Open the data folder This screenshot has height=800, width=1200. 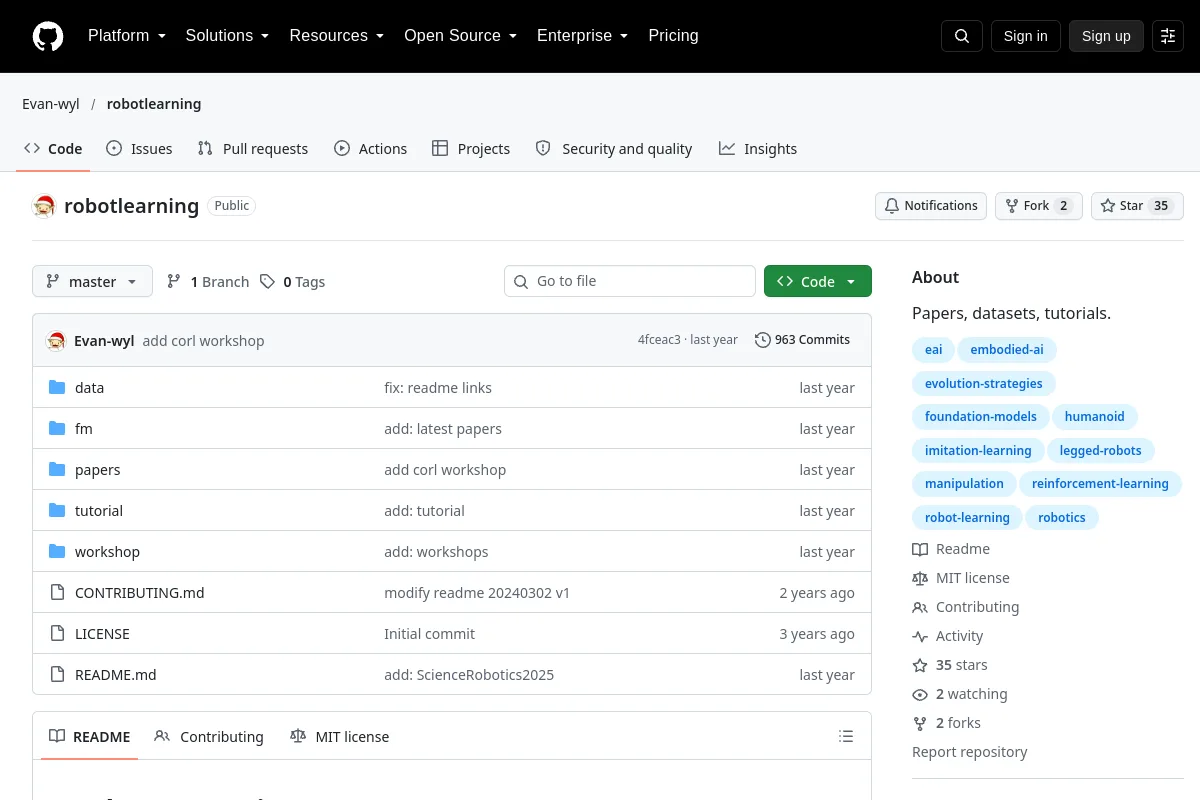pos(89,388)
